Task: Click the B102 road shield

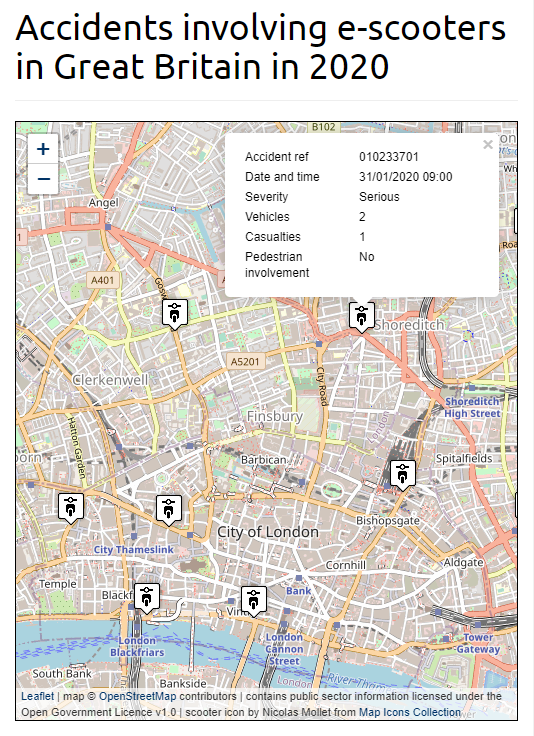Action: [324, 127]
